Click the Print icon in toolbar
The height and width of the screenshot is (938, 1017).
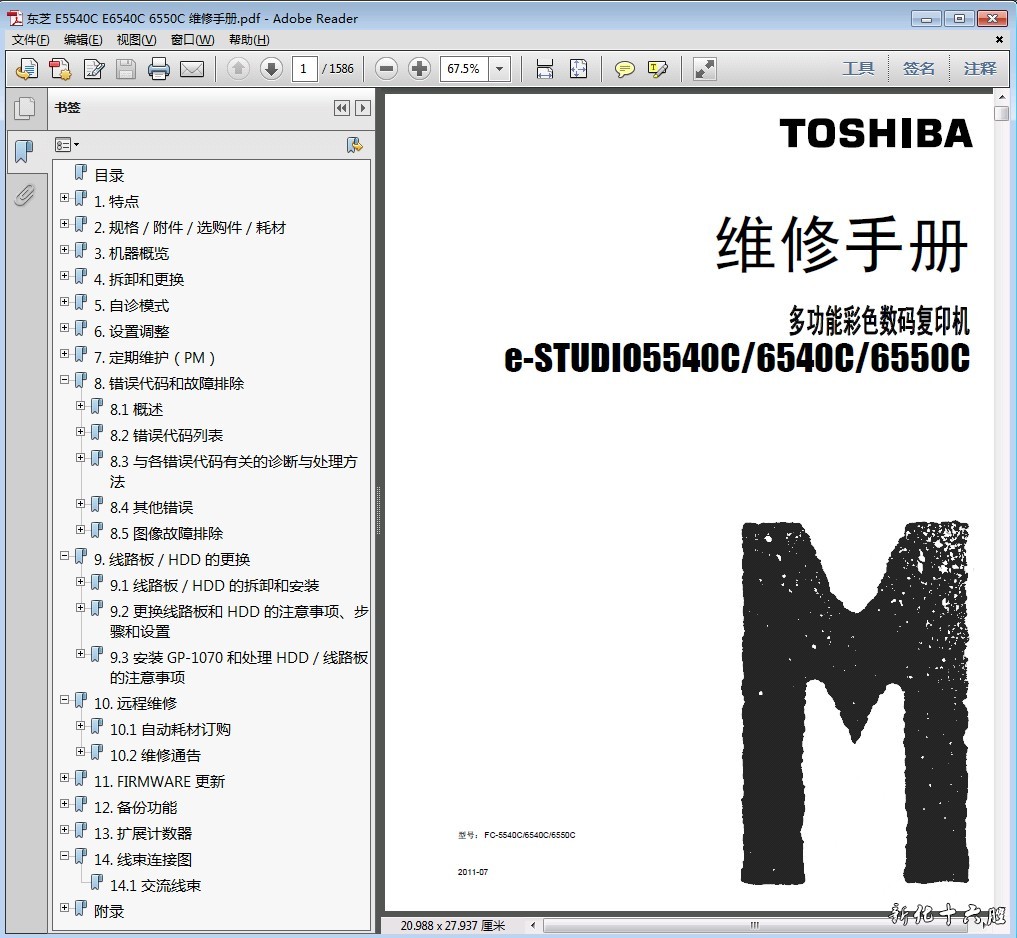point(158,69)
